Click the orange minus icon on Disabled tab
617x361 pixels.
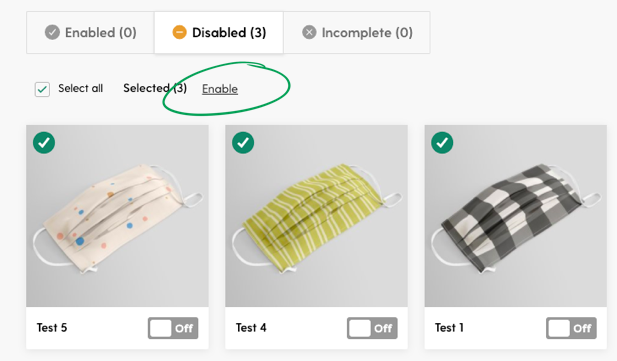(x=179, y=32)
